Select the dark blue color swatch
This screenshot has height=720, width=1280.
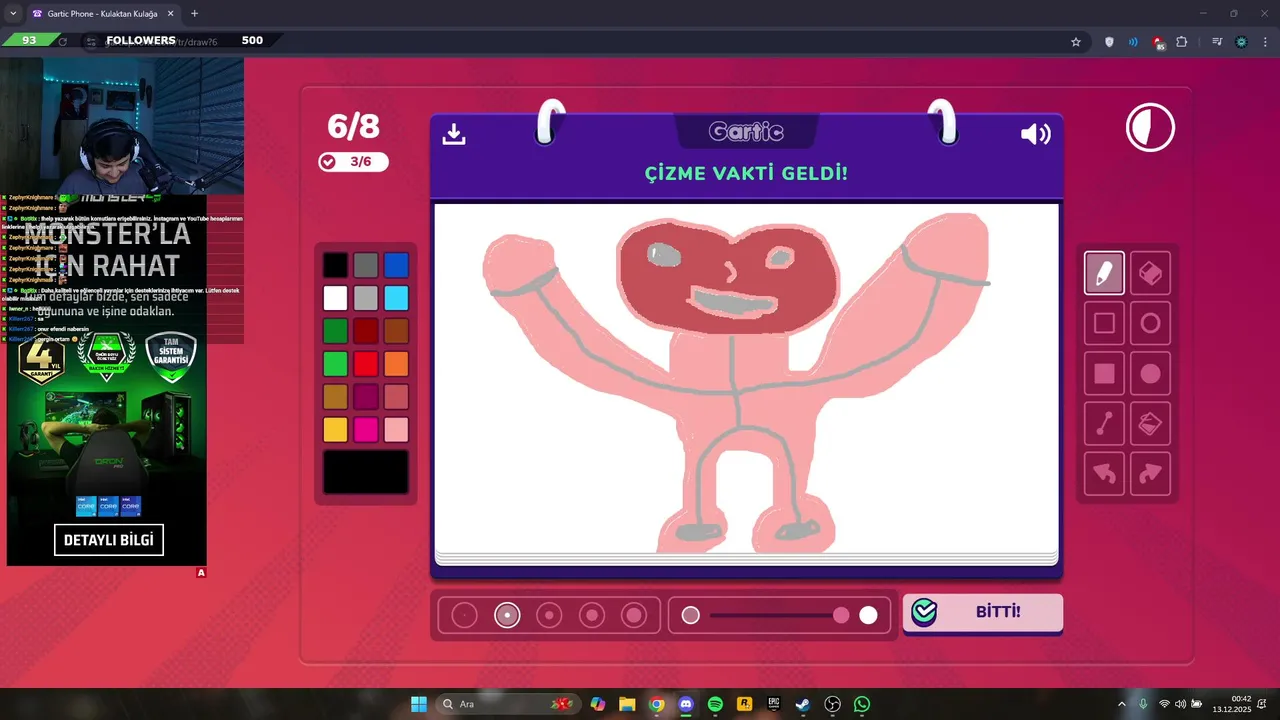point(396,265)
